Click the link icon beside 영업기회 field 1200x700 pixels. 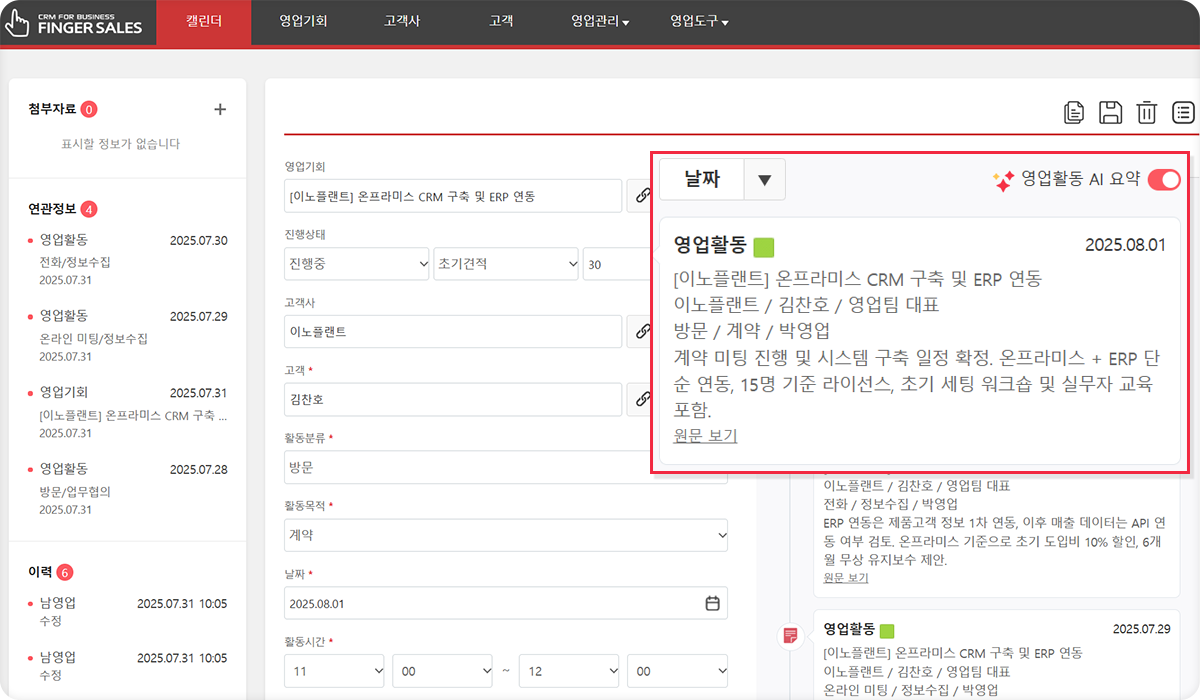coord(640,196)
